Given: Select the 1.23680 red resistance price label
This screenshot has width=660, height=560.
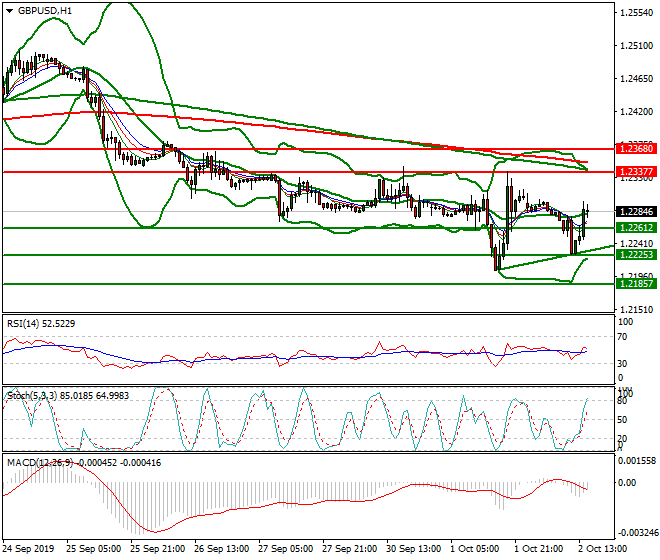Looking at the screenshot, I should click(636, 149).
